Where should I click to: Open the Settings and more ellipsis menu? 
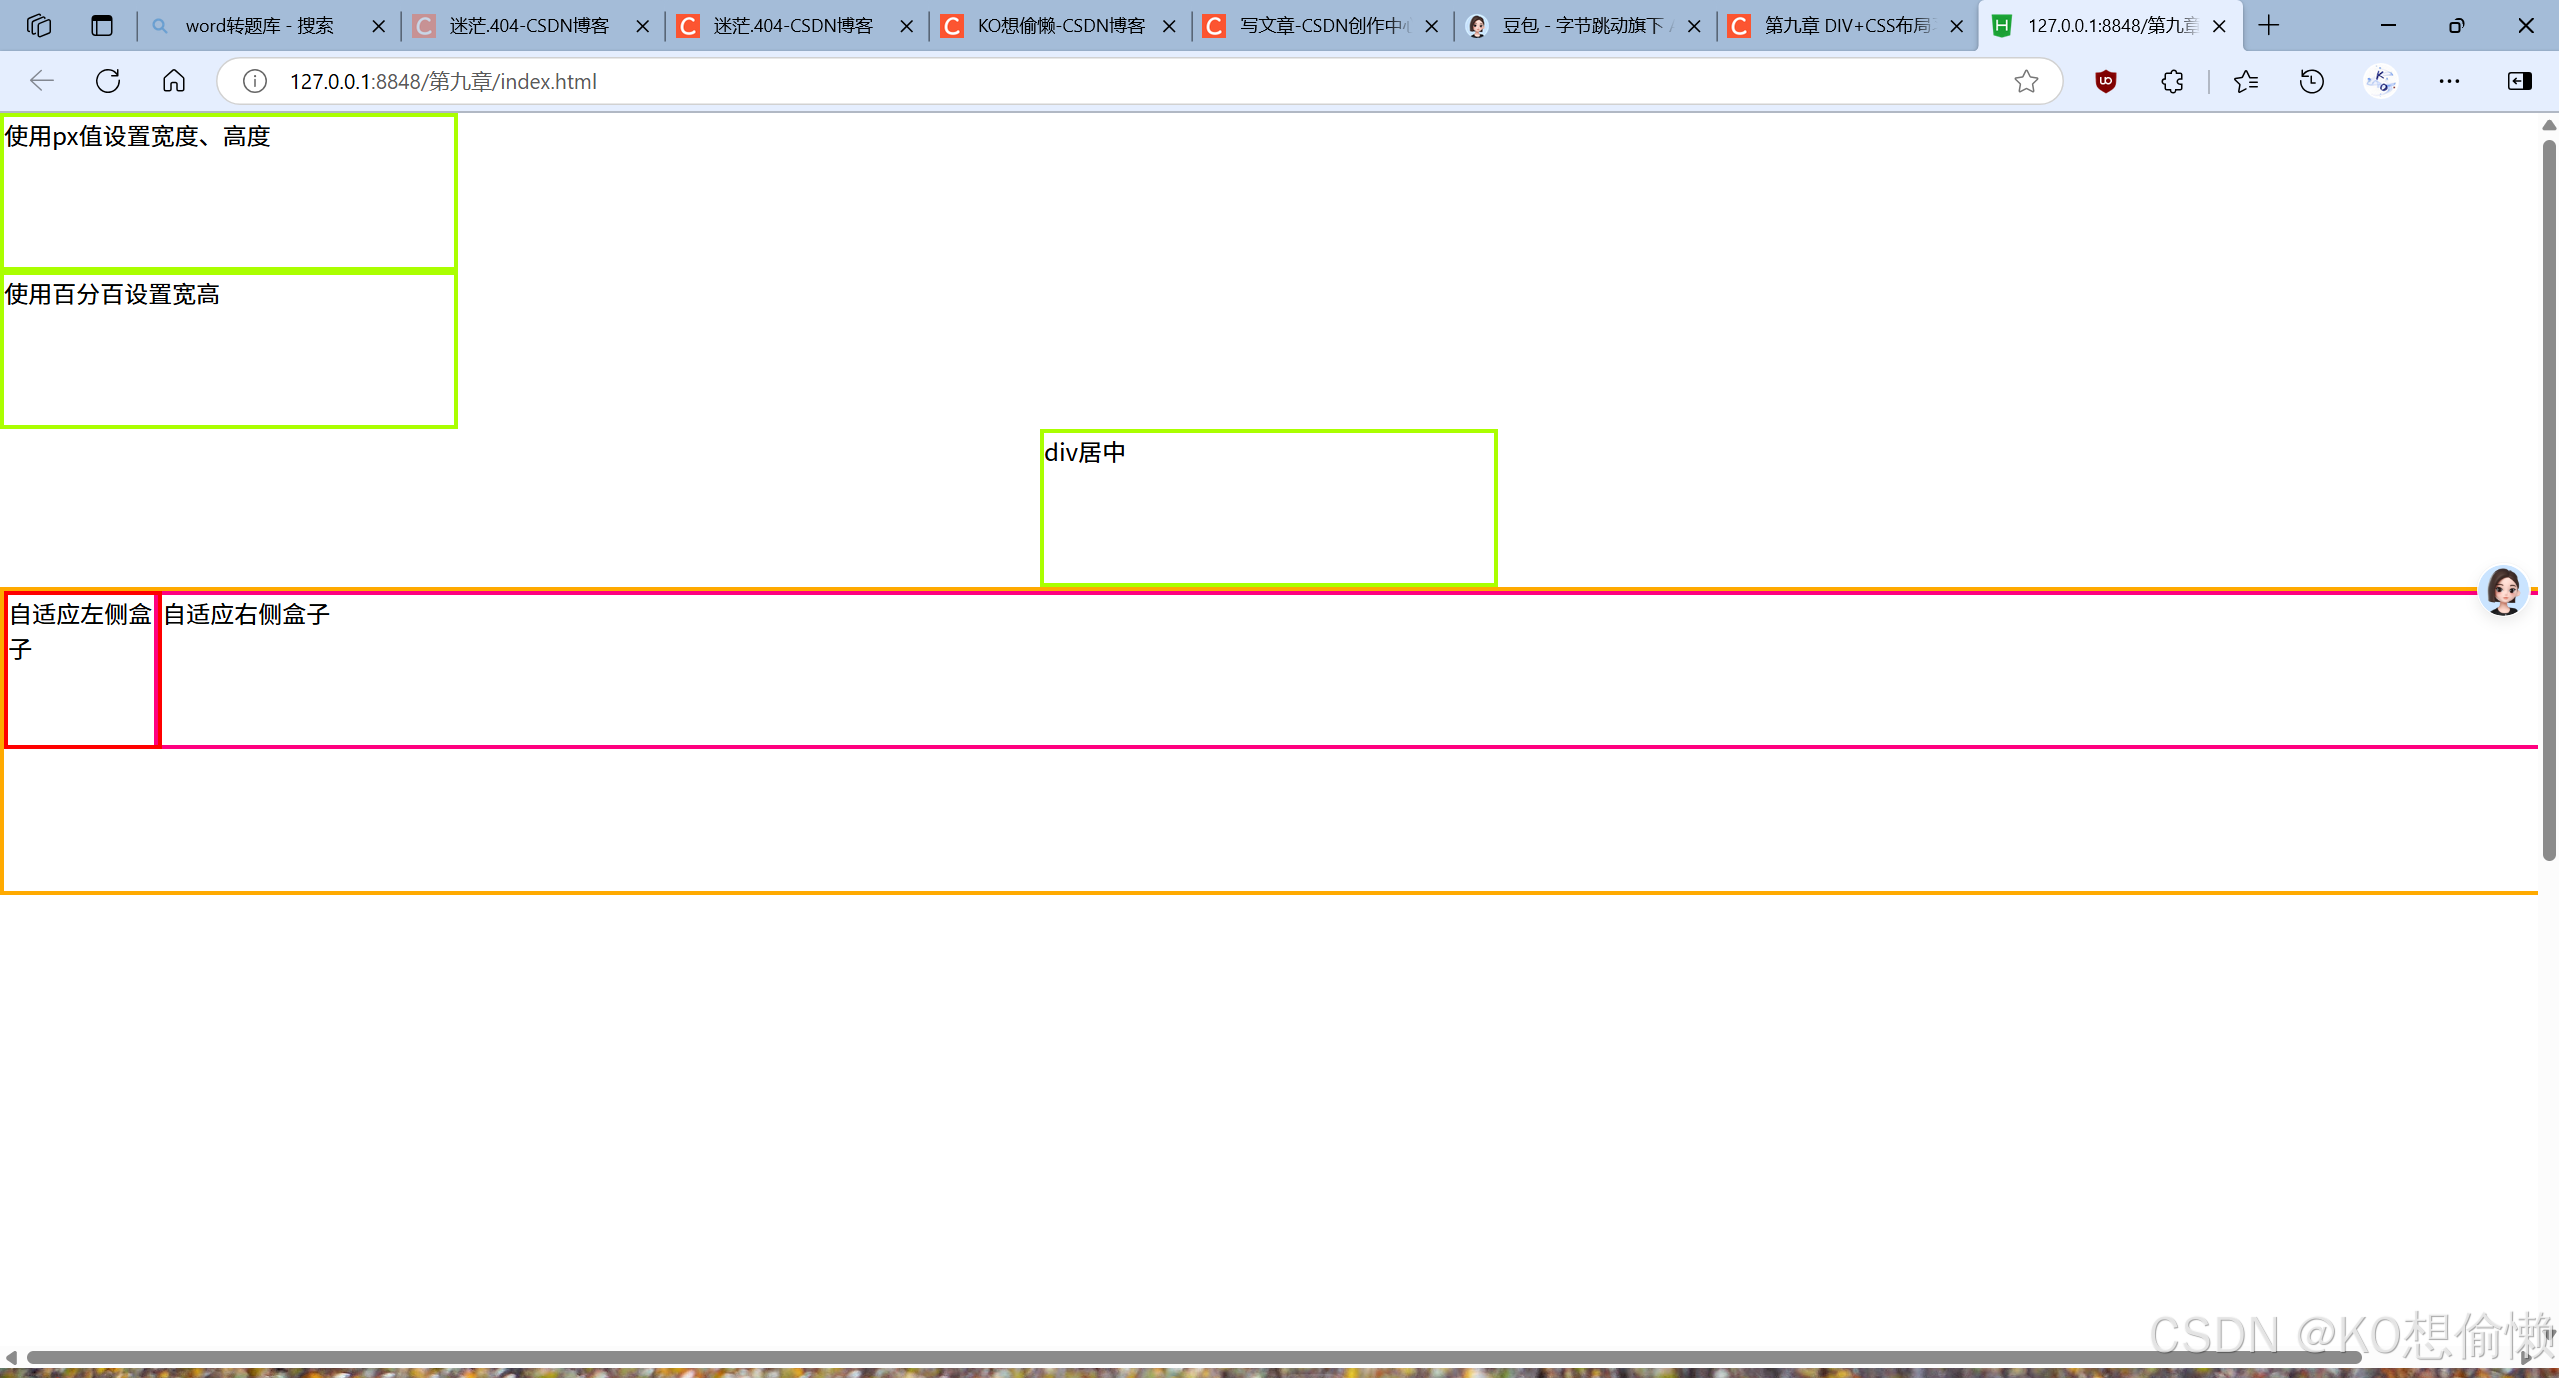2449,81
